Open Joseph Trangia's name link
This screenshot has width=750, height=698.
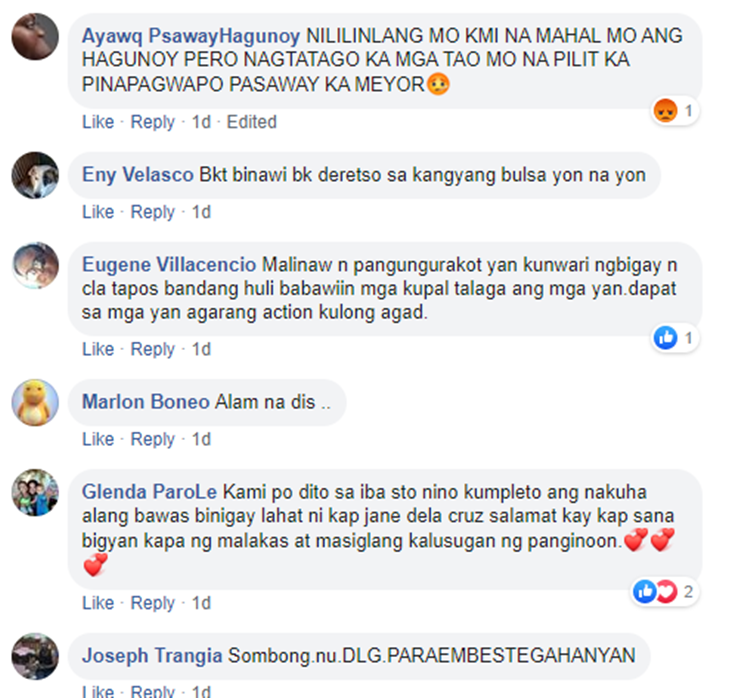pyautogui.click(x=152, y=655)
